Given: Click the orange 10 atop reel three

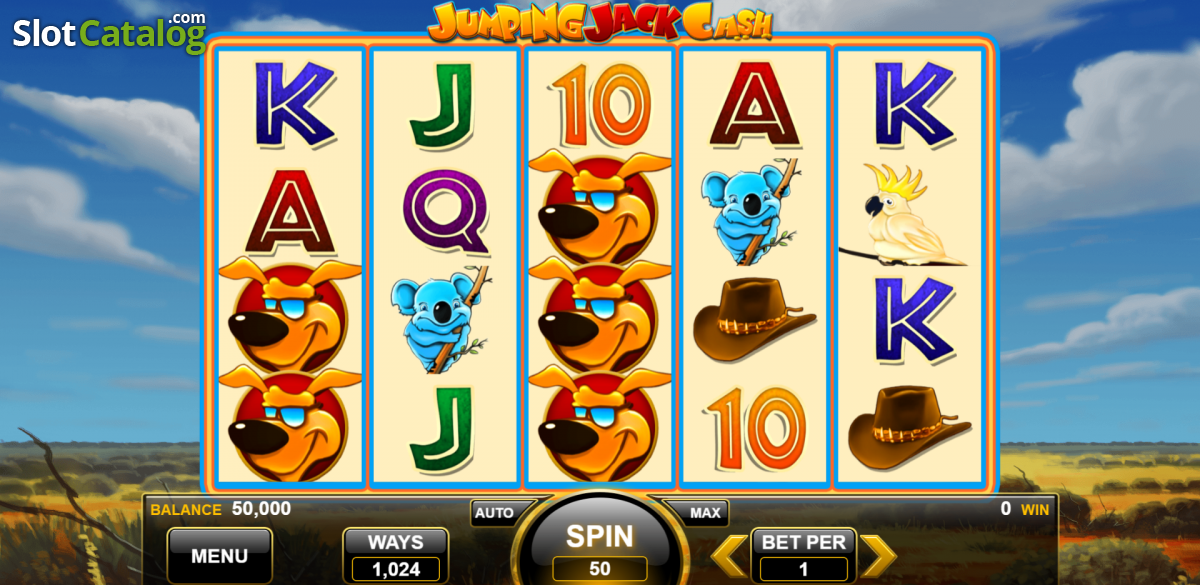Looking at the screenshot, I should coord(600,103).
